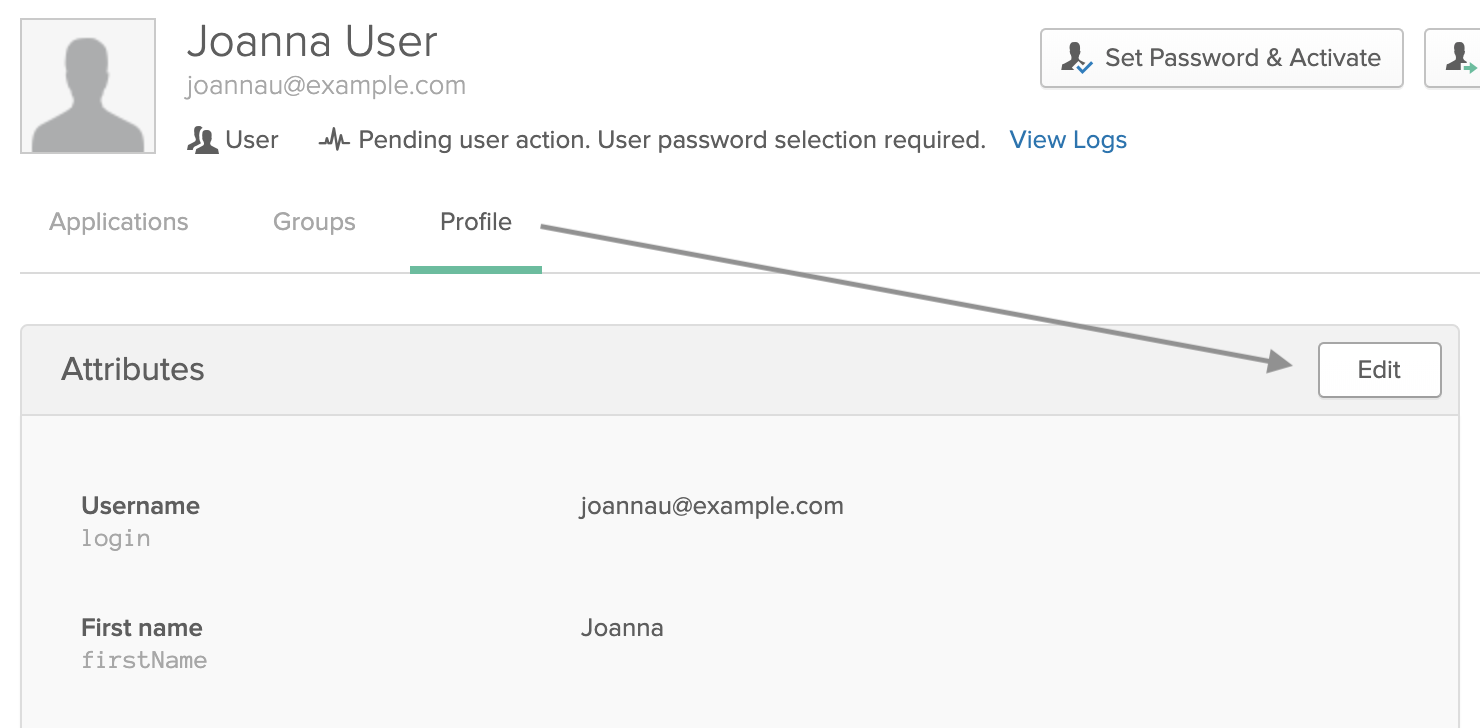Click the person-checkmark icon in Set Password button

pos(1077,58)
